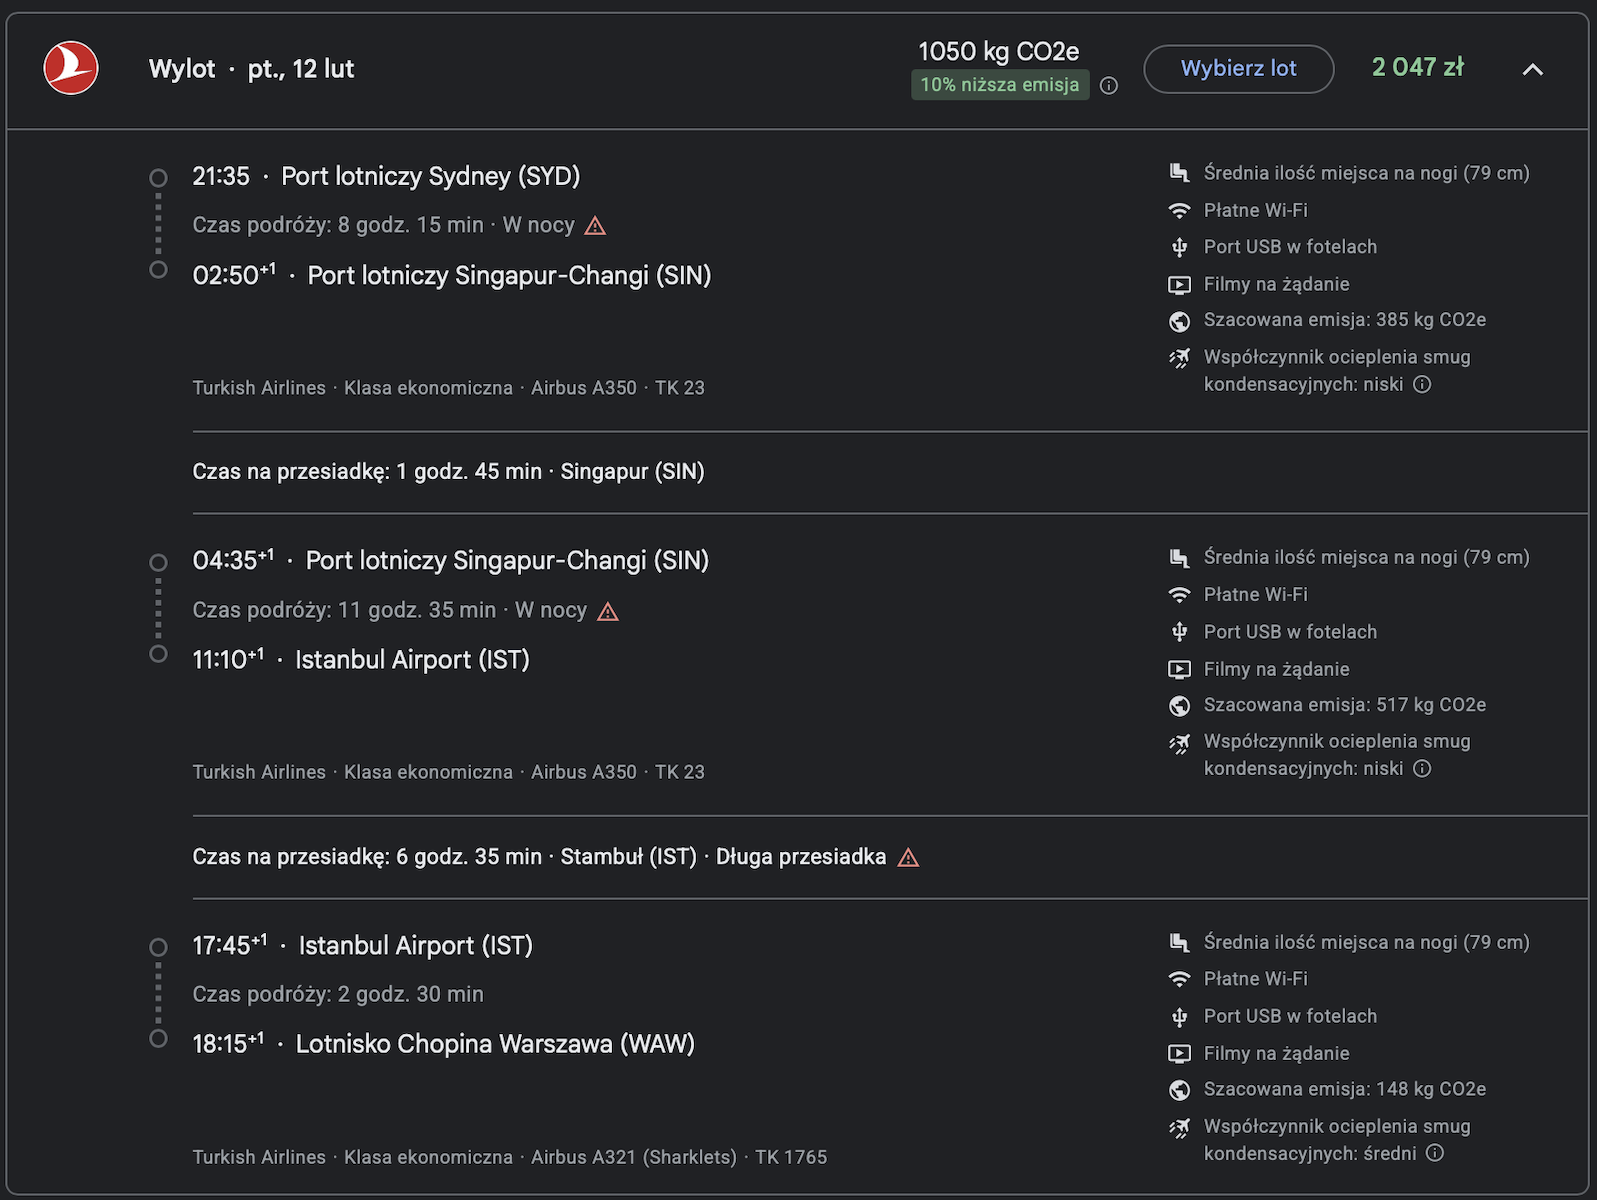Viewport: 1597px width, 1200px height.
Task: Open contrail info icon for Sydney–Singapore leg
Action: 1422,384
